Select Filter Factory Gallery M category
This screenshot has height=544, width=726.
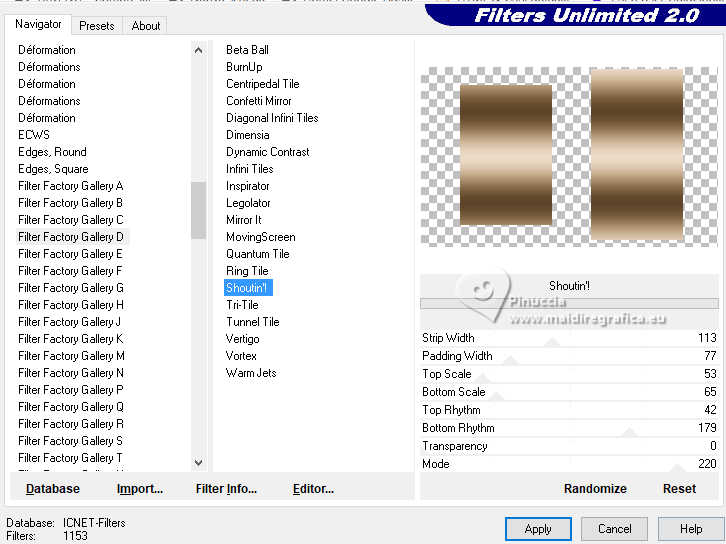click(71, 356)
